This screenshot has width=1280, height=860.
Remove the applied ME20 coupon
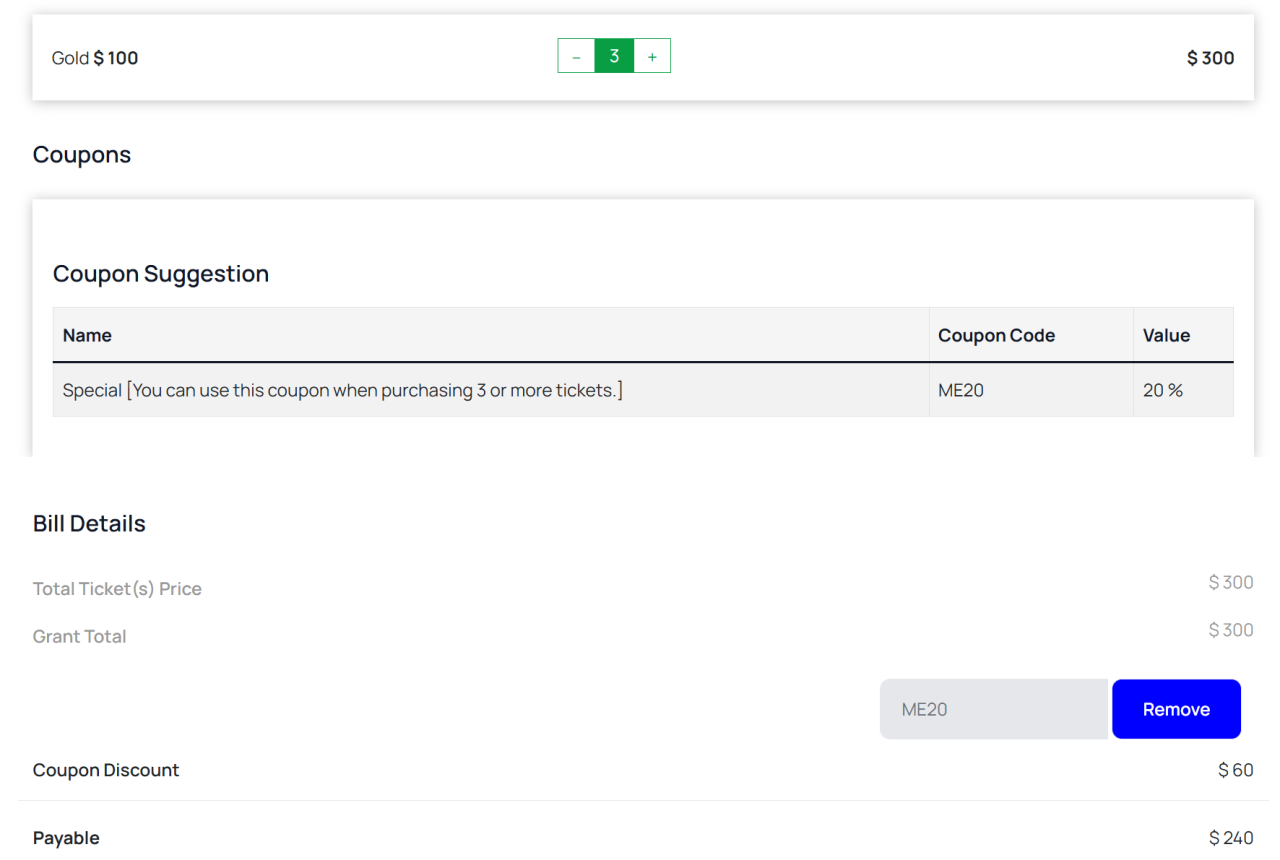(1176, 709)
